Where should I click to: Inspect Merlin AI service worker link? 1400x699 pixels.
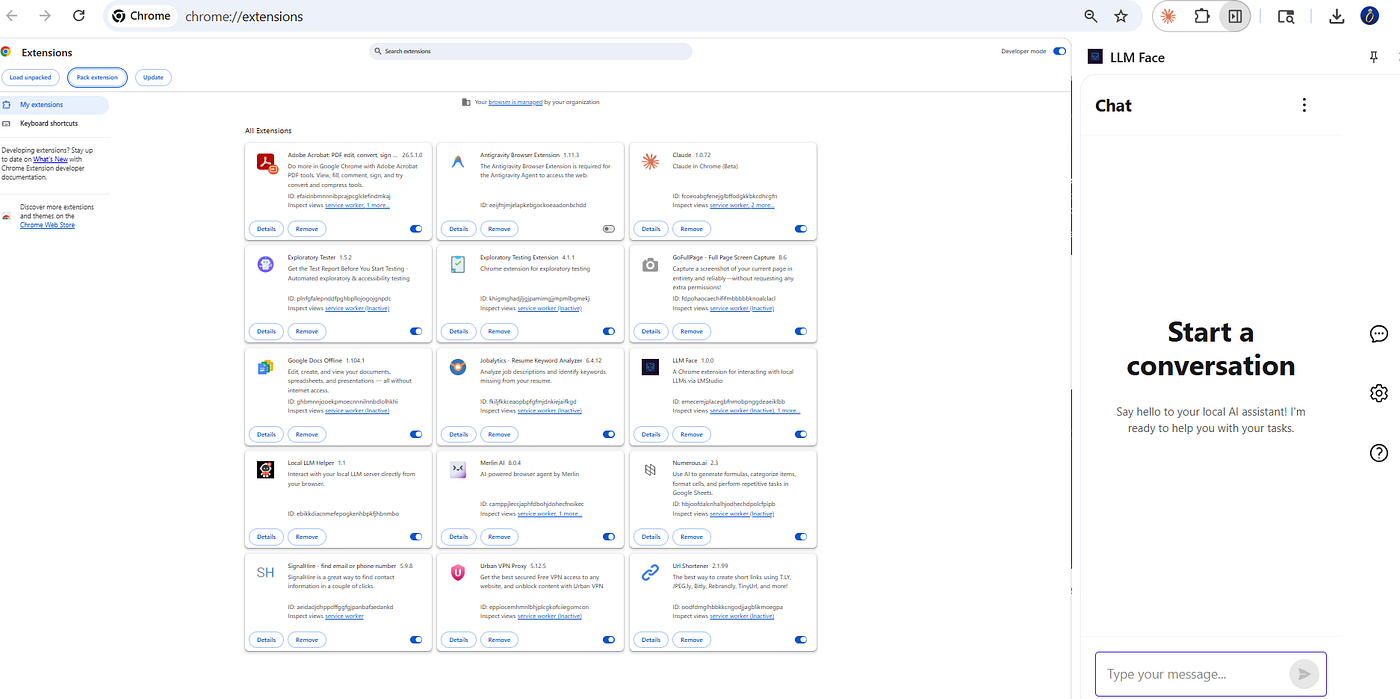[x=549, y=513]
